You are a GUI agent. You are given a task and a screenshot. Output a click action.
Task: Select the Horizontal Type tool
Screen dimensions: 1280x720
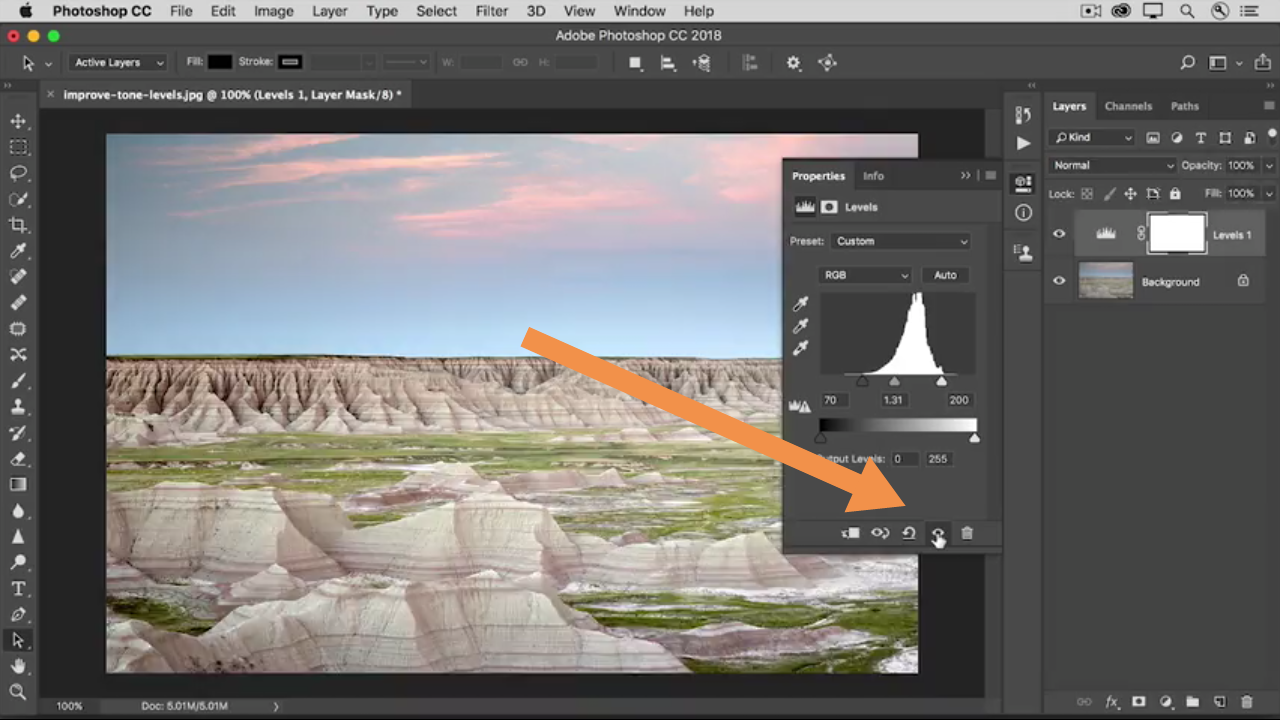[x=18, y=589]
